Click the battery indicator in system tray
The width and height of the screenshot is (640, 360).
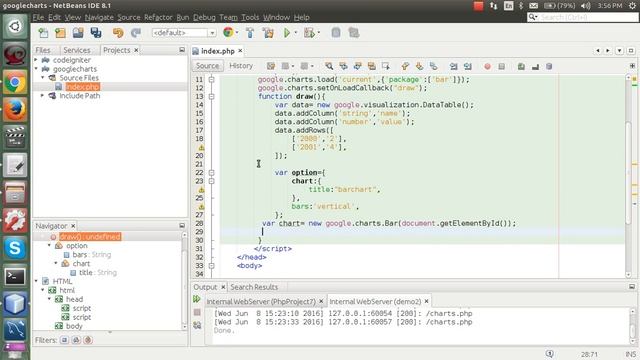click(560, 6)
